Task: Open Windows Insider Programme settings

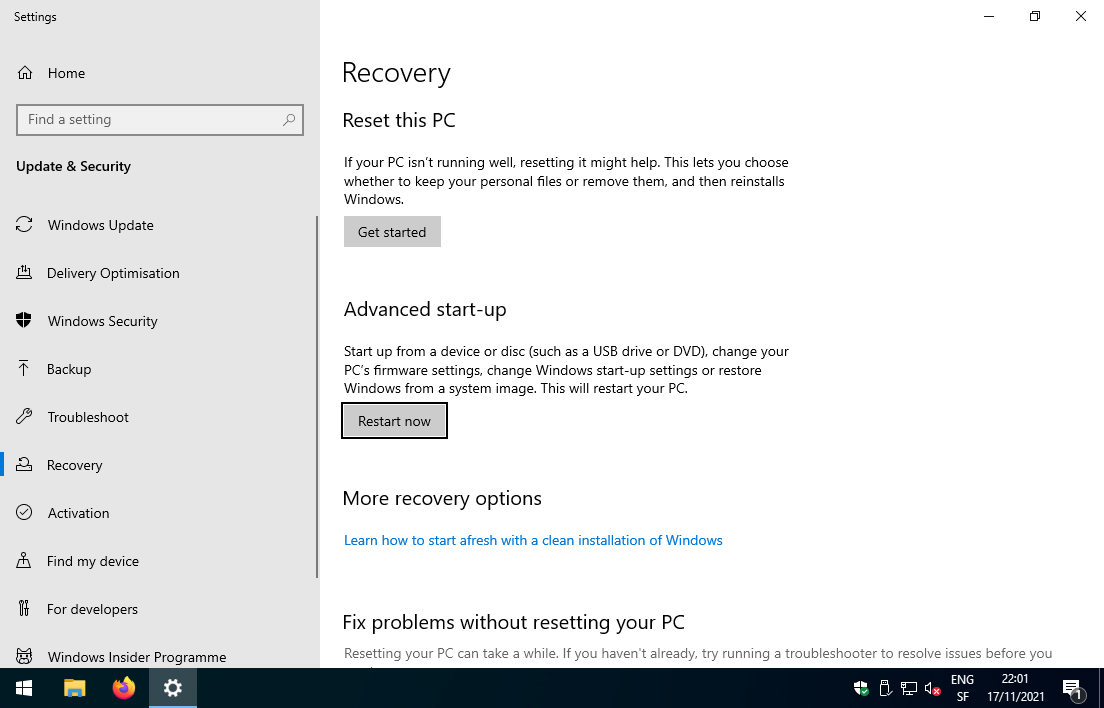Action: tap(137, 656)
